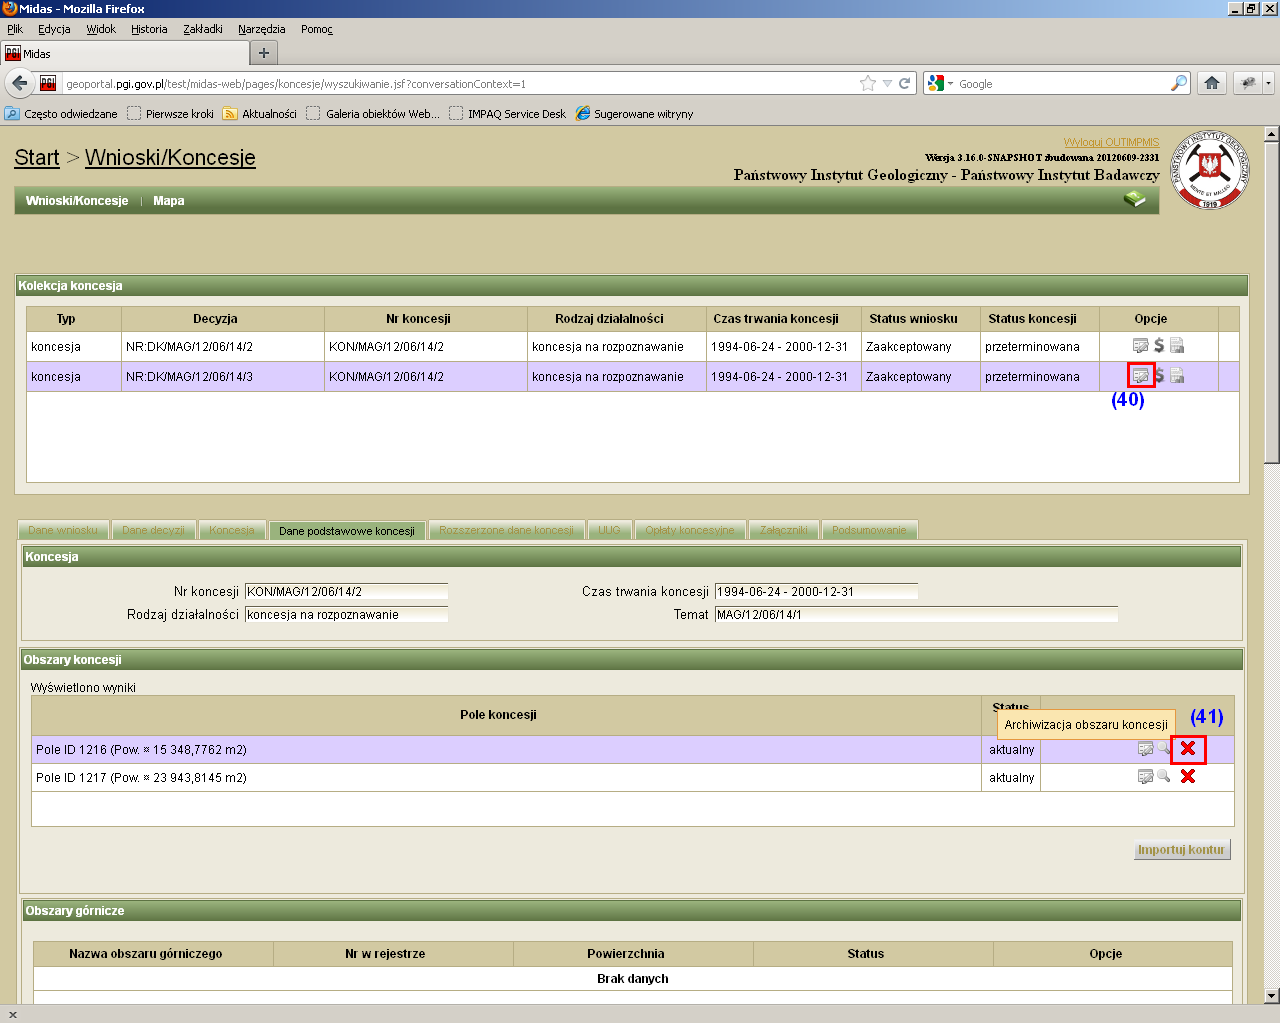Close the bottom add-on bar
Viewport: 1280px width, 1024px height.
[x=12, y=1014]
